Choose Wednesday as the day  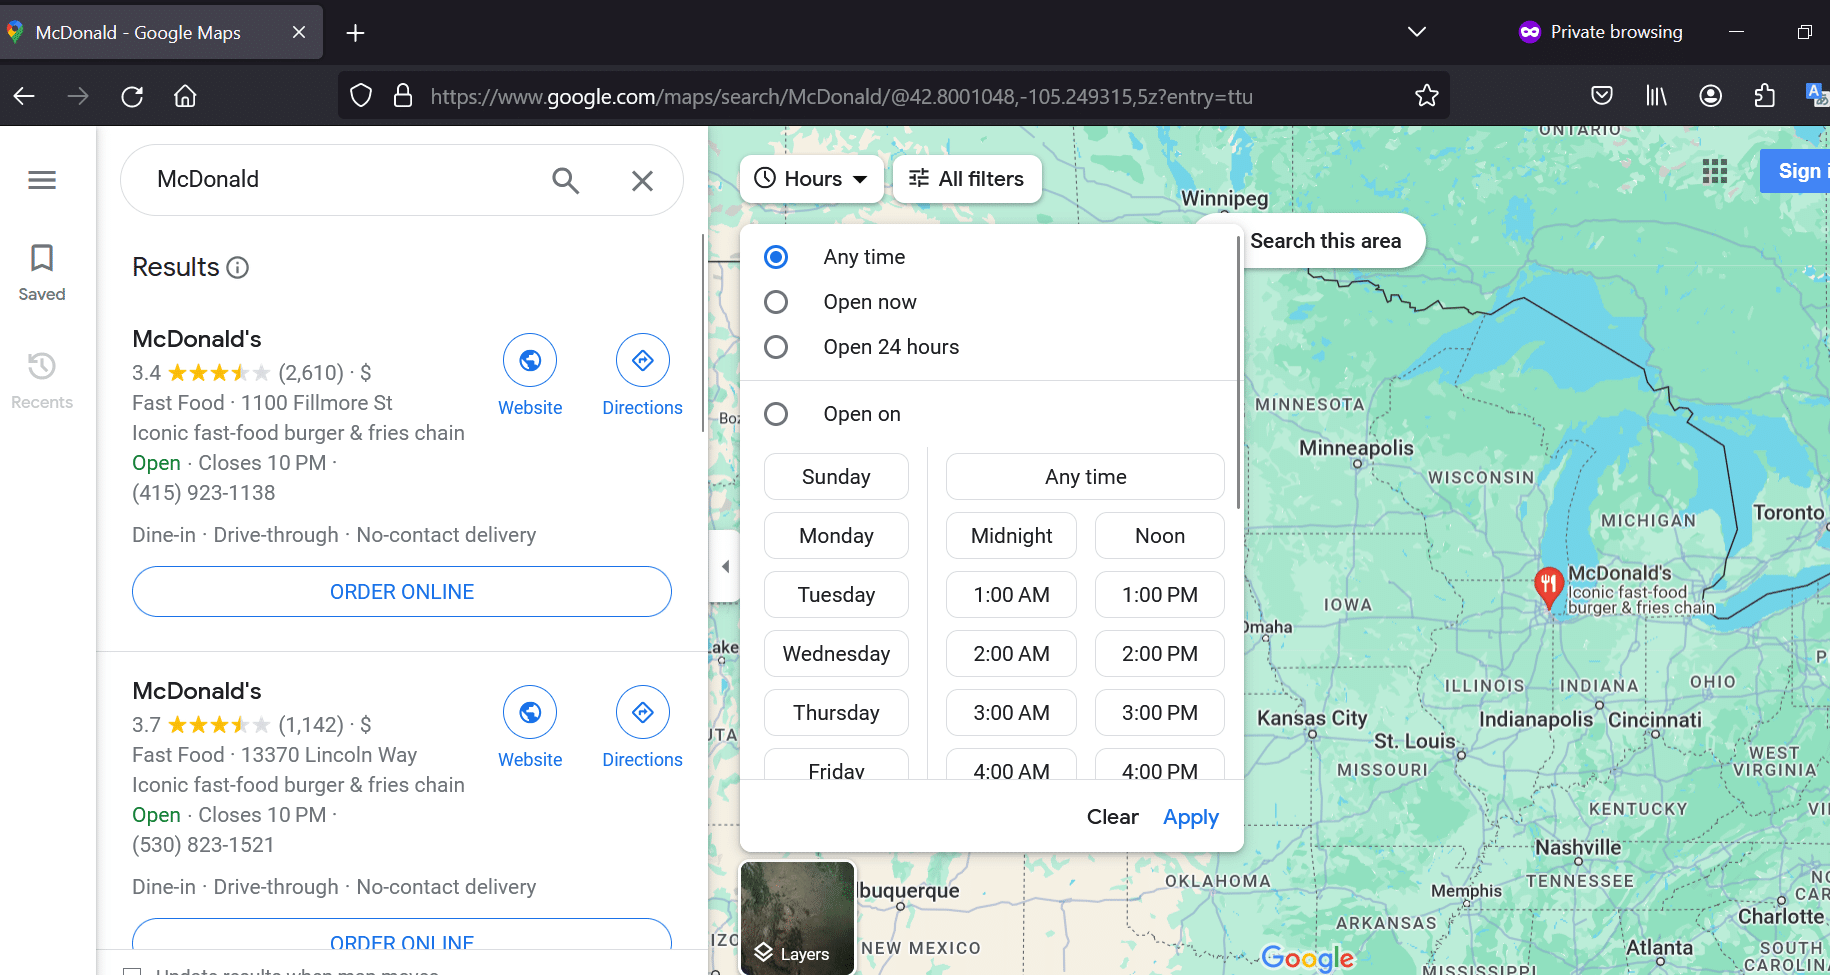[836, 654]
